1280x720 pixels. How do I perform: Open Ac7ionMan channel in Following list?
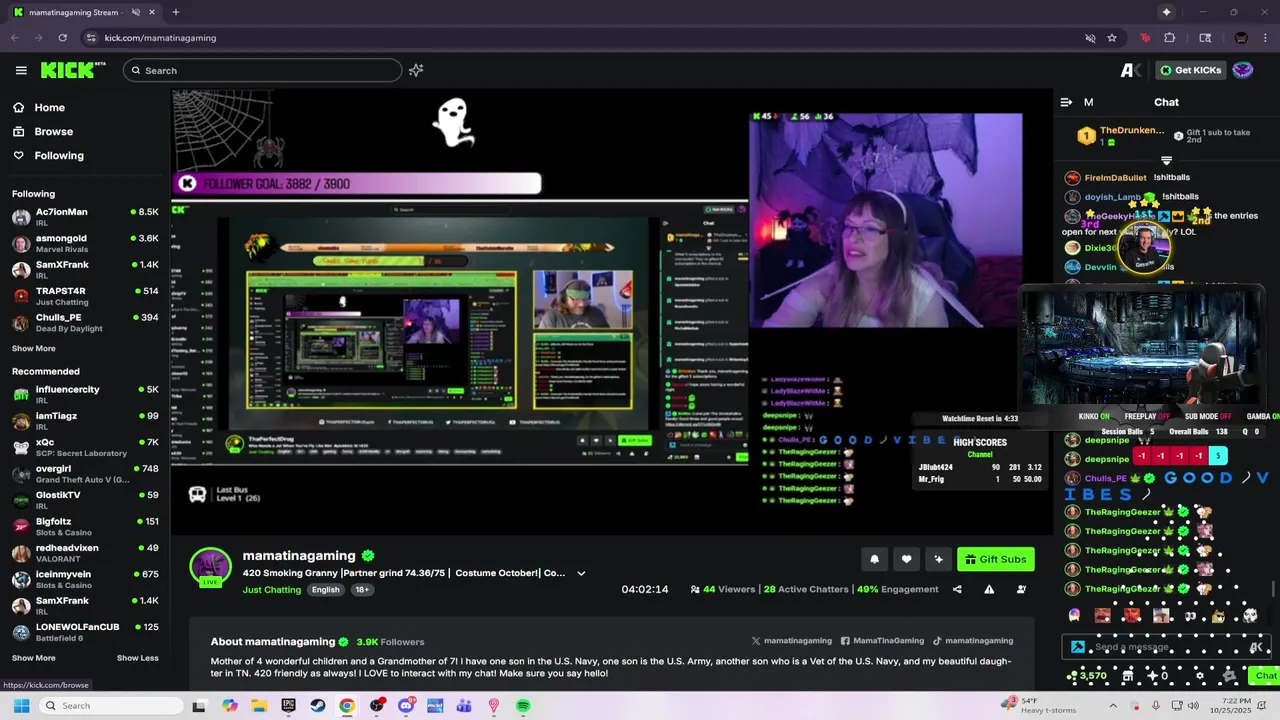85,217
